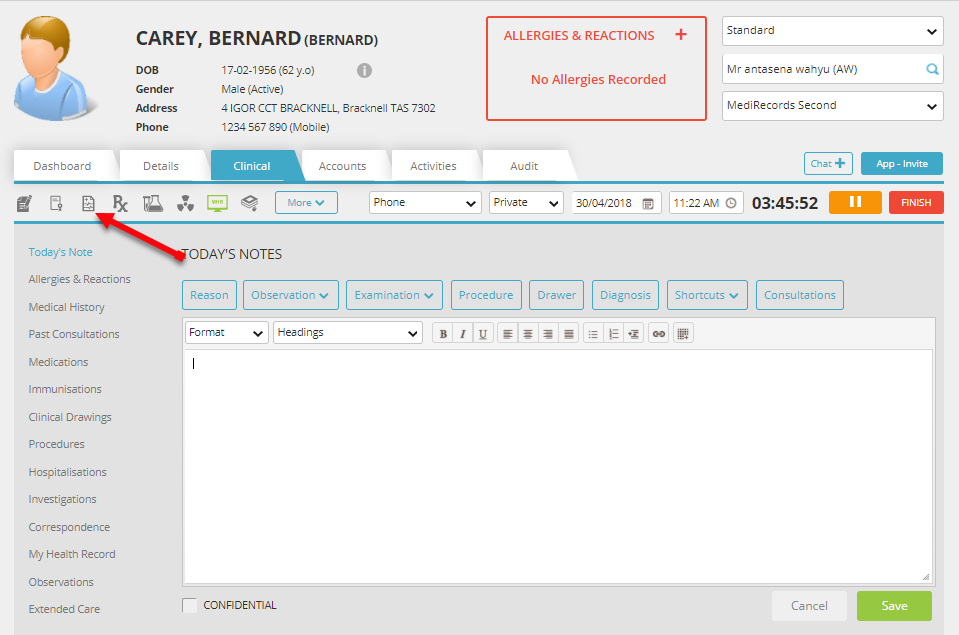Open the ECG results document icon
The height and width of the screenshot is (635, 959).
[x=88, y=203]
